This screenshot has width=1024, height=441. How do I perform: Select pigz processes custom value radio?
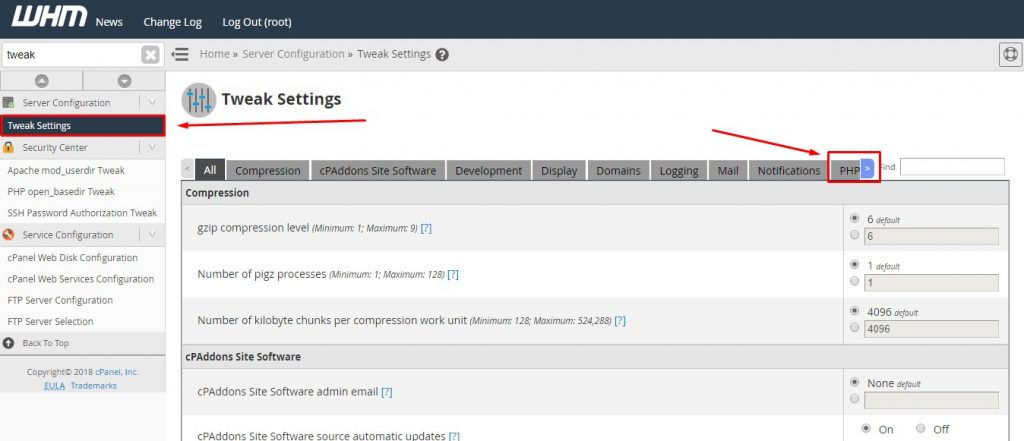[x=855, y=282]
